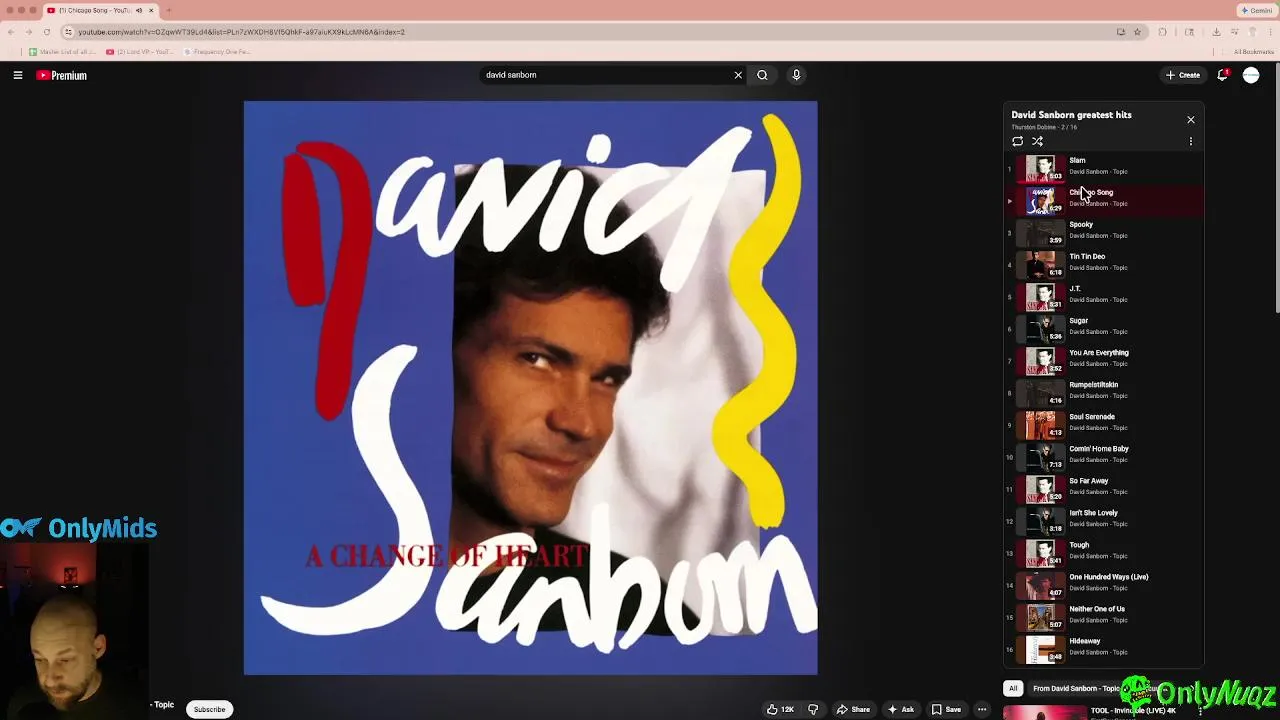Viewport: 1280px width, 720px height.
Task: Open a new browser tab
Action: (168, 10)
